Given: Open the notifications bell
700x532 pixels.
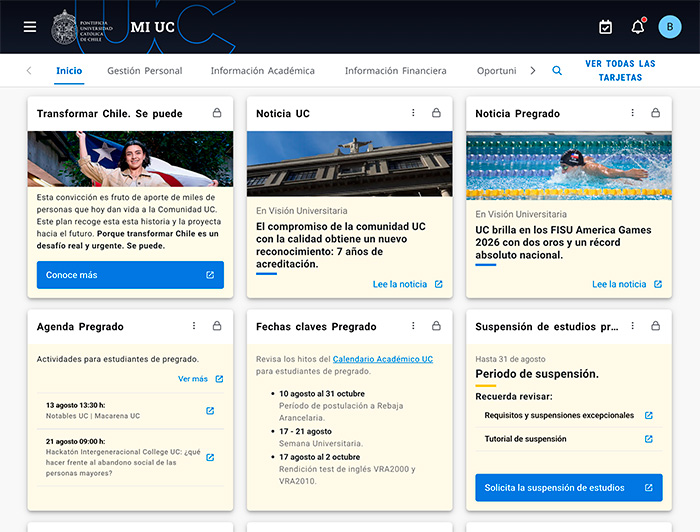Looking at the screenshot, I should pos(638,27).
